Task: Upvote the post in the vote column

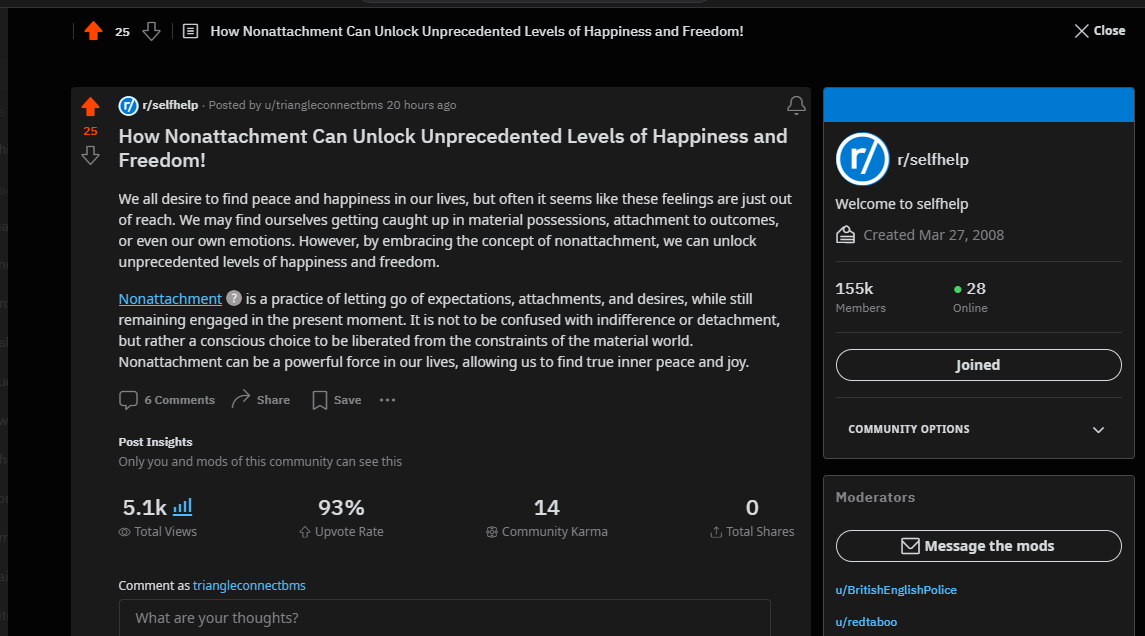Action: tap(91, 107)
